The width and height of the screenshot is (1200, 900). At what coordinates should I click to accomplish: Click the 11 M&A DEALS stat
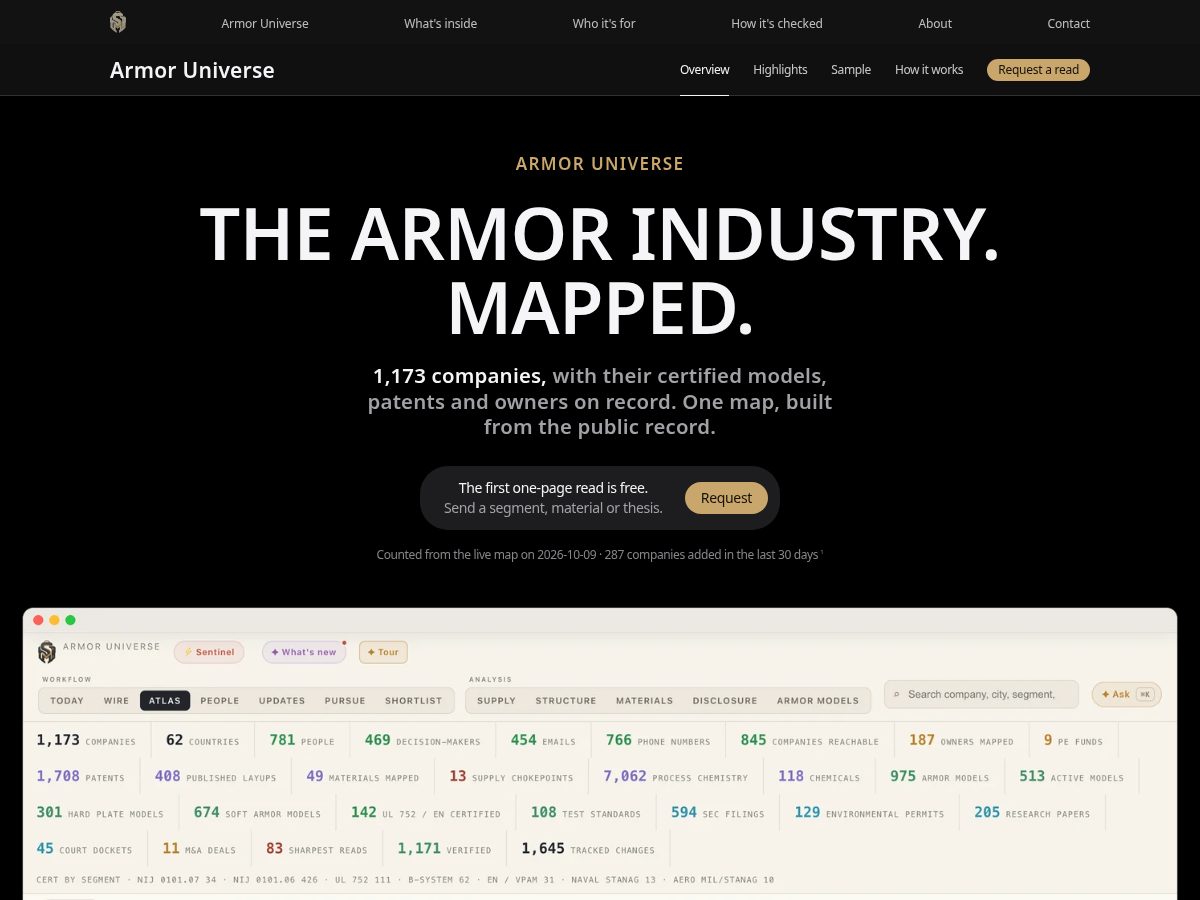coord(199,849)
